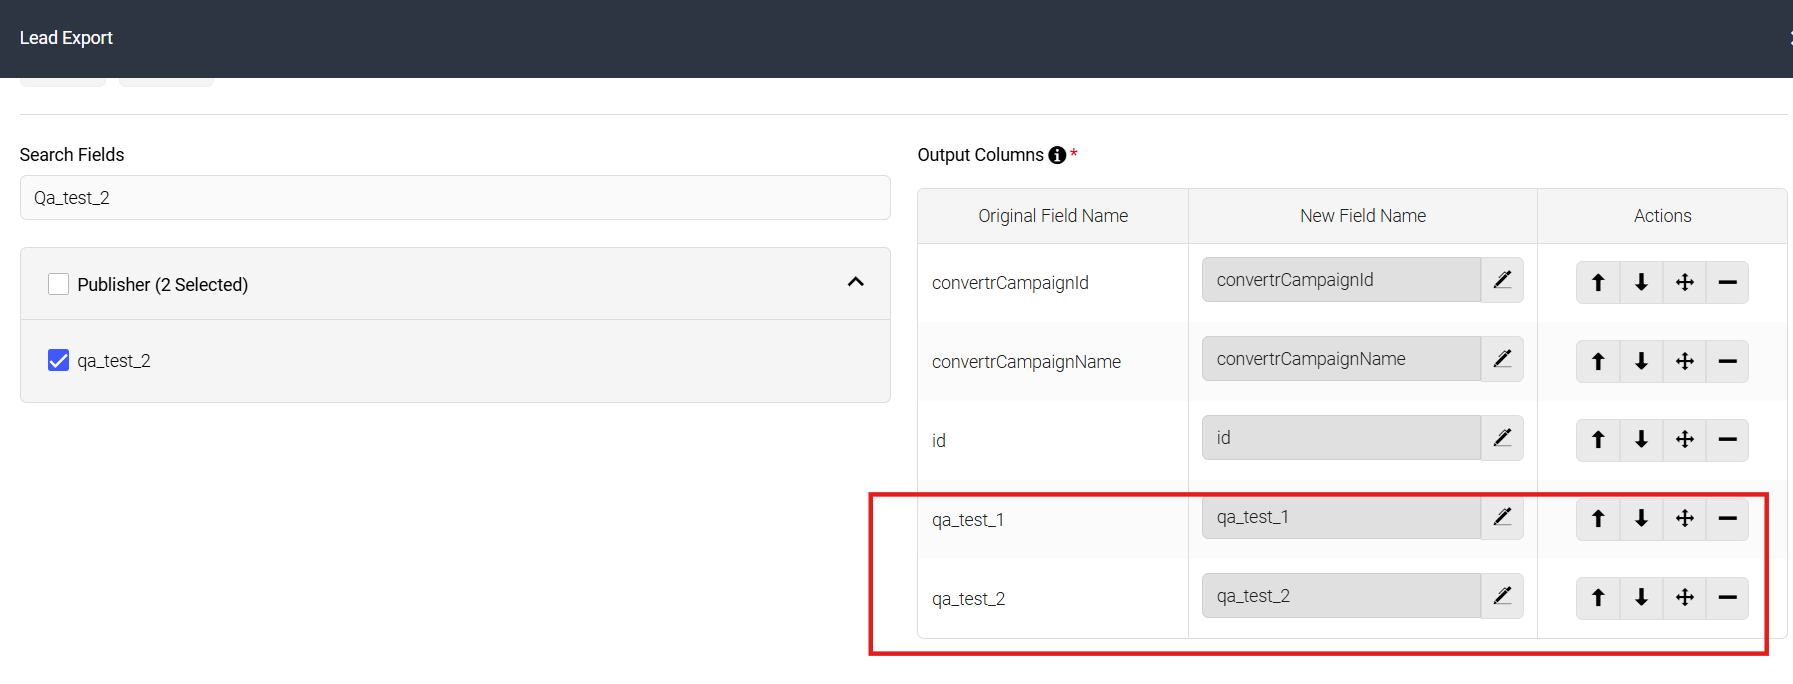
Task: Click the qa_test_2 new name field
Action: [1341, 596]
